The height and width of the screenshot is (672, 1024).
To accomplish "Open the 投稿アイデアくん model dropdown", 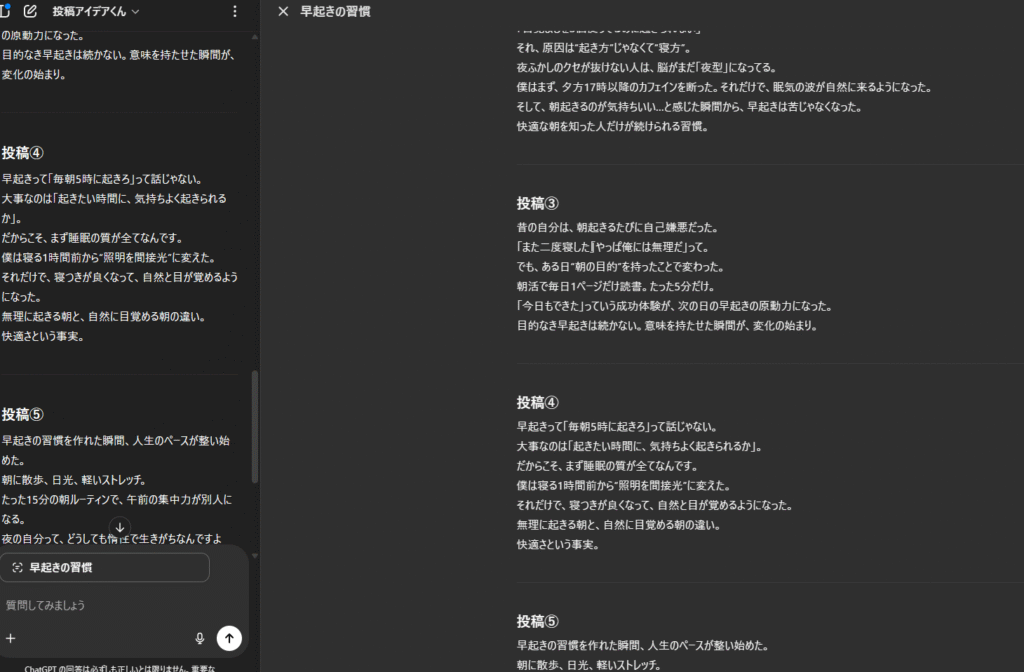I will click(x=95, y=11).
